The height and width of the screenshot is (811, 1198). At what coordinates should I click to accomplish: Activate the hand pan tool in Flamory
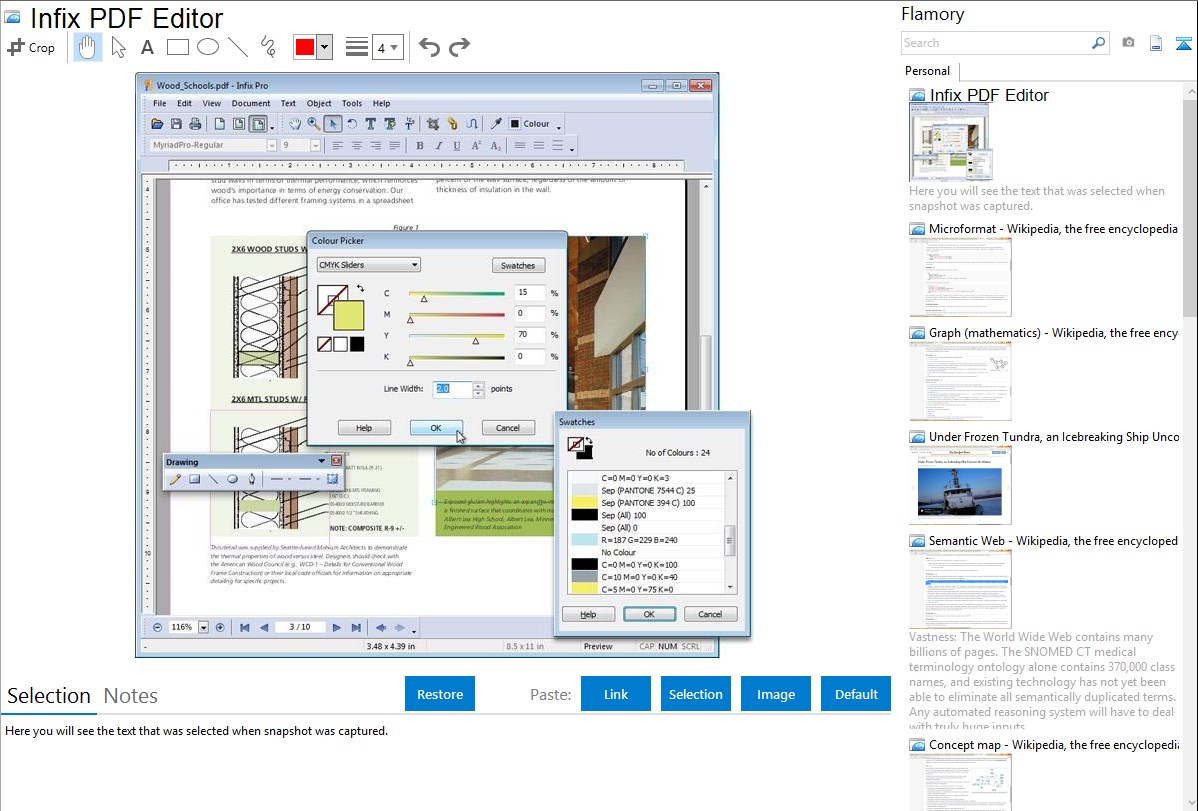coord(88,47)
